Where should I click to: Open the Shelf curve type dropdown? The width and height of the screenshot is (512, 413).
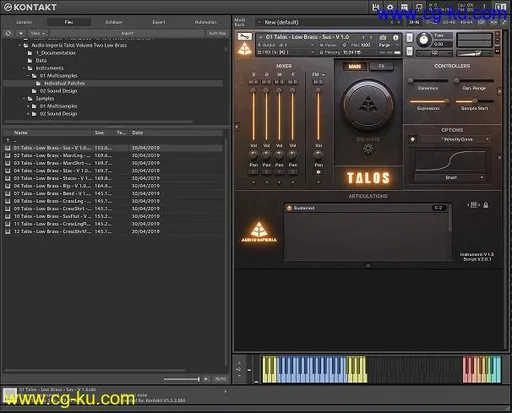[x=450, y=178]
